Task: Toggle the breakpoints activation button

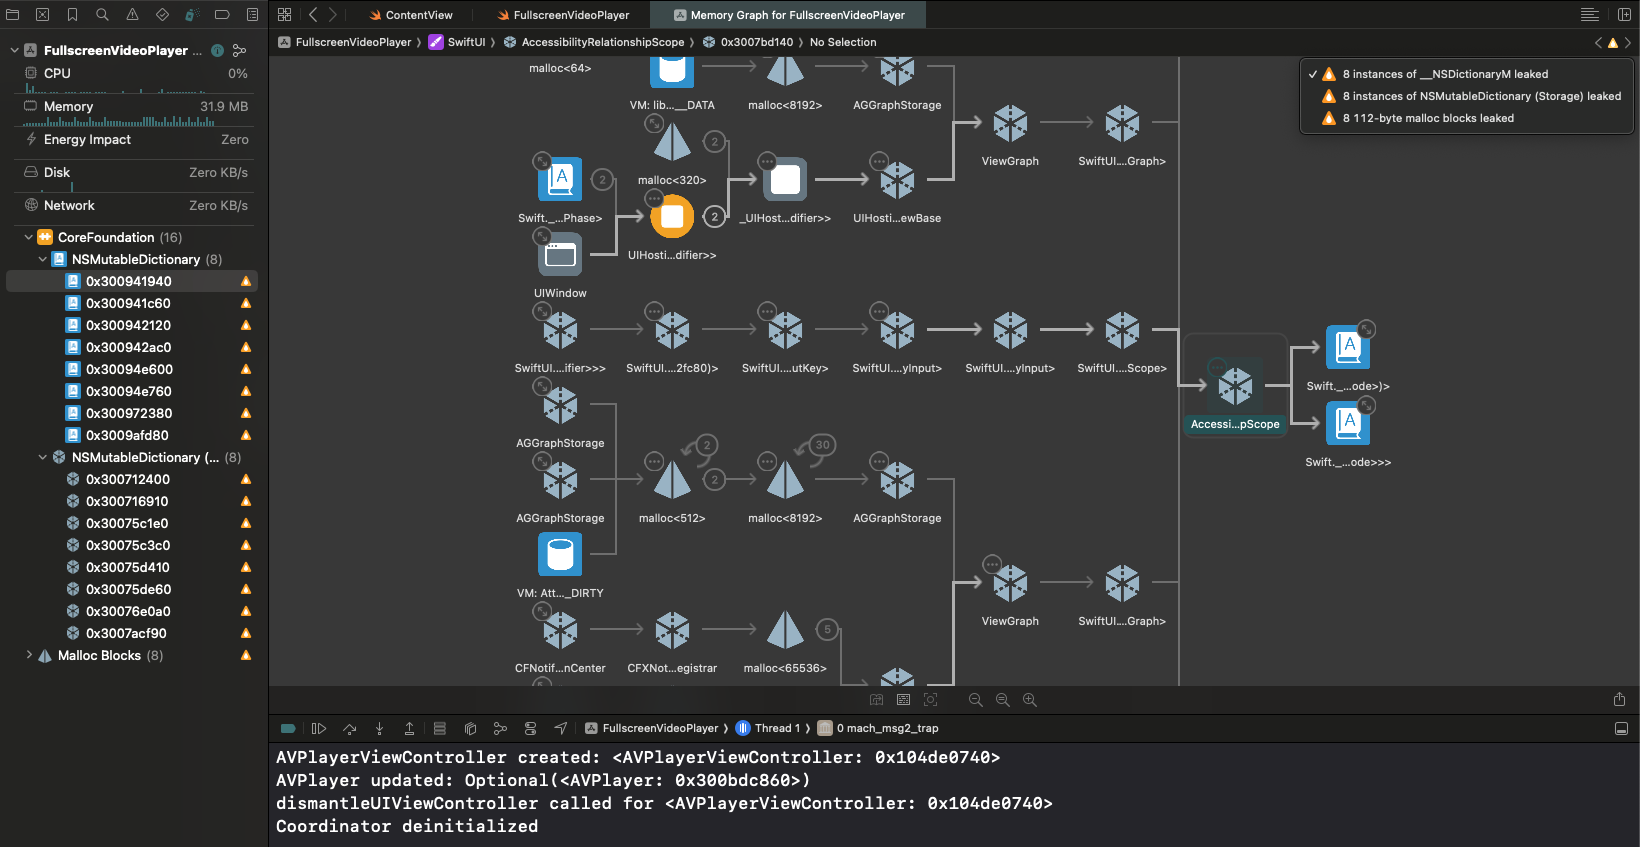Action: (x=288, y=728)
